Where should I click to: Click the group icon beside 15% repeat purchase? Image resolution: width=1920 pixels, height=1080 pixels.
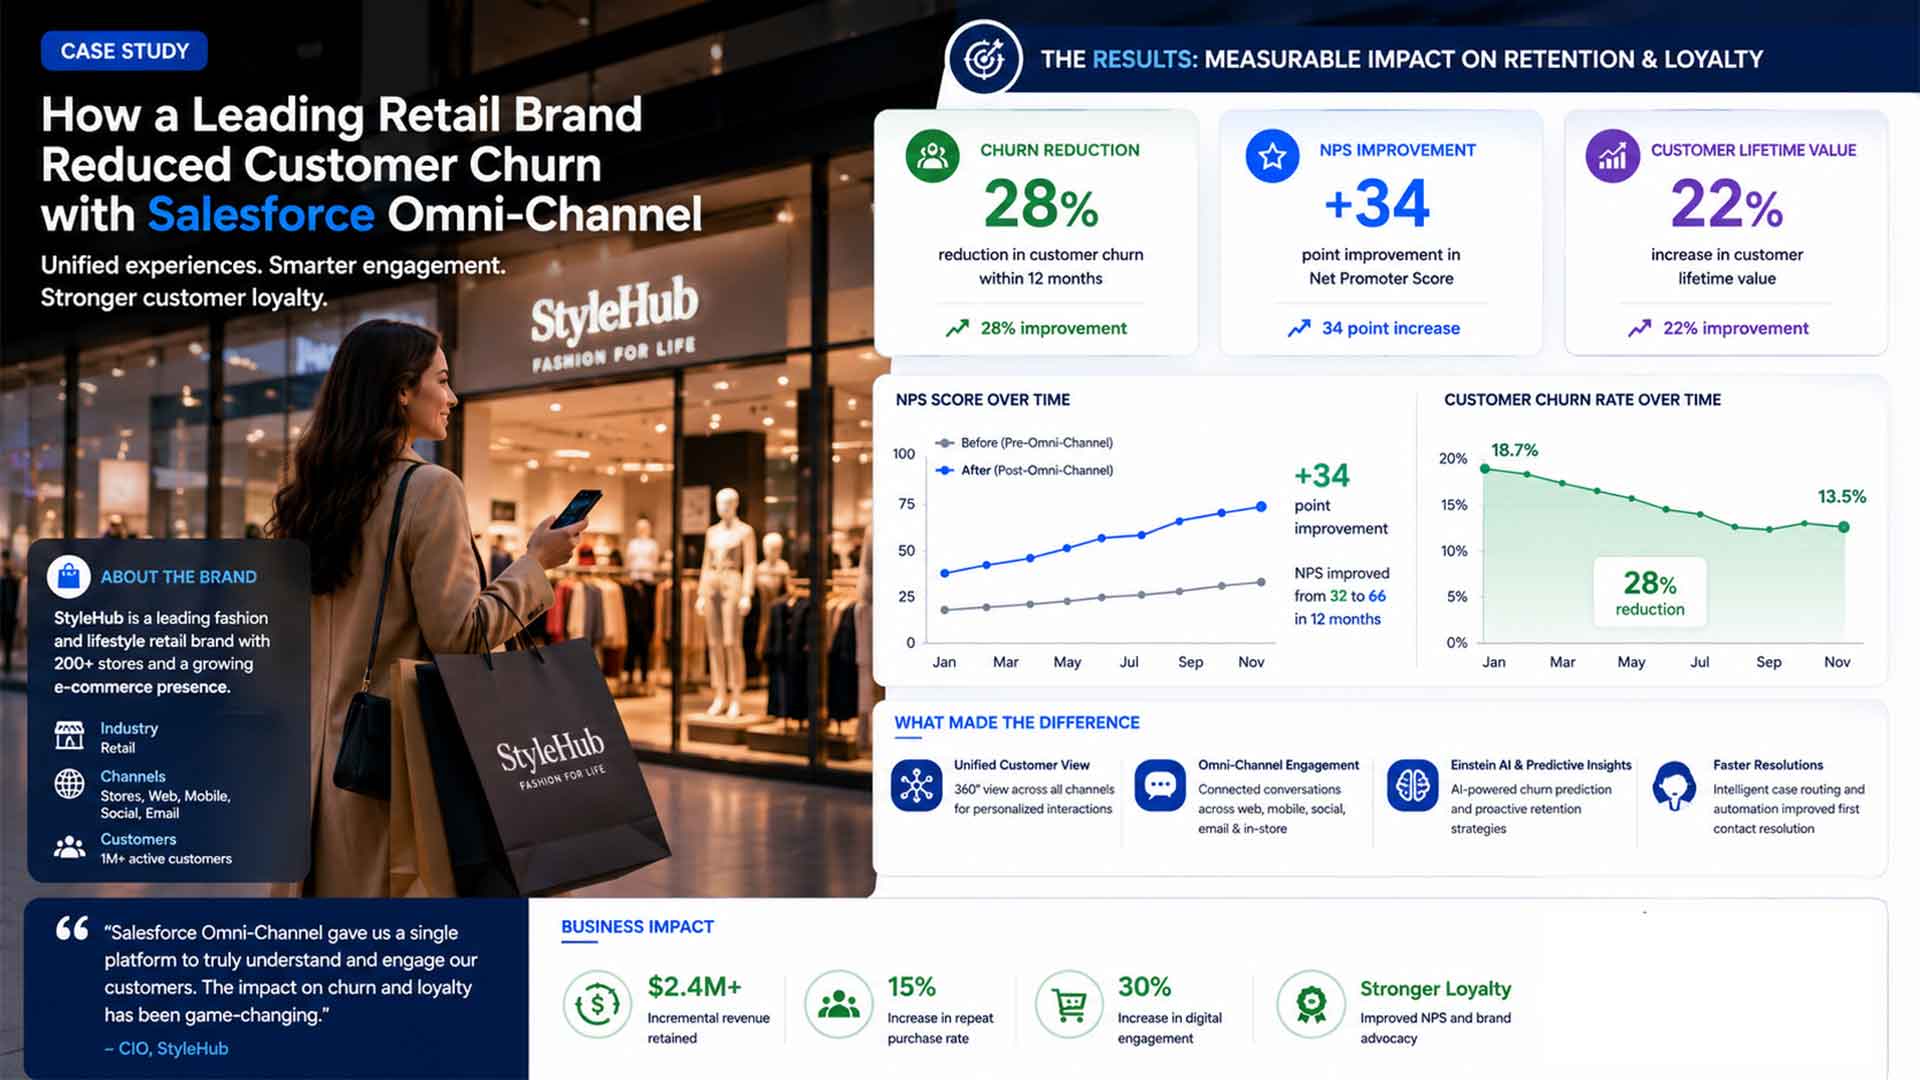point(838,1004)
